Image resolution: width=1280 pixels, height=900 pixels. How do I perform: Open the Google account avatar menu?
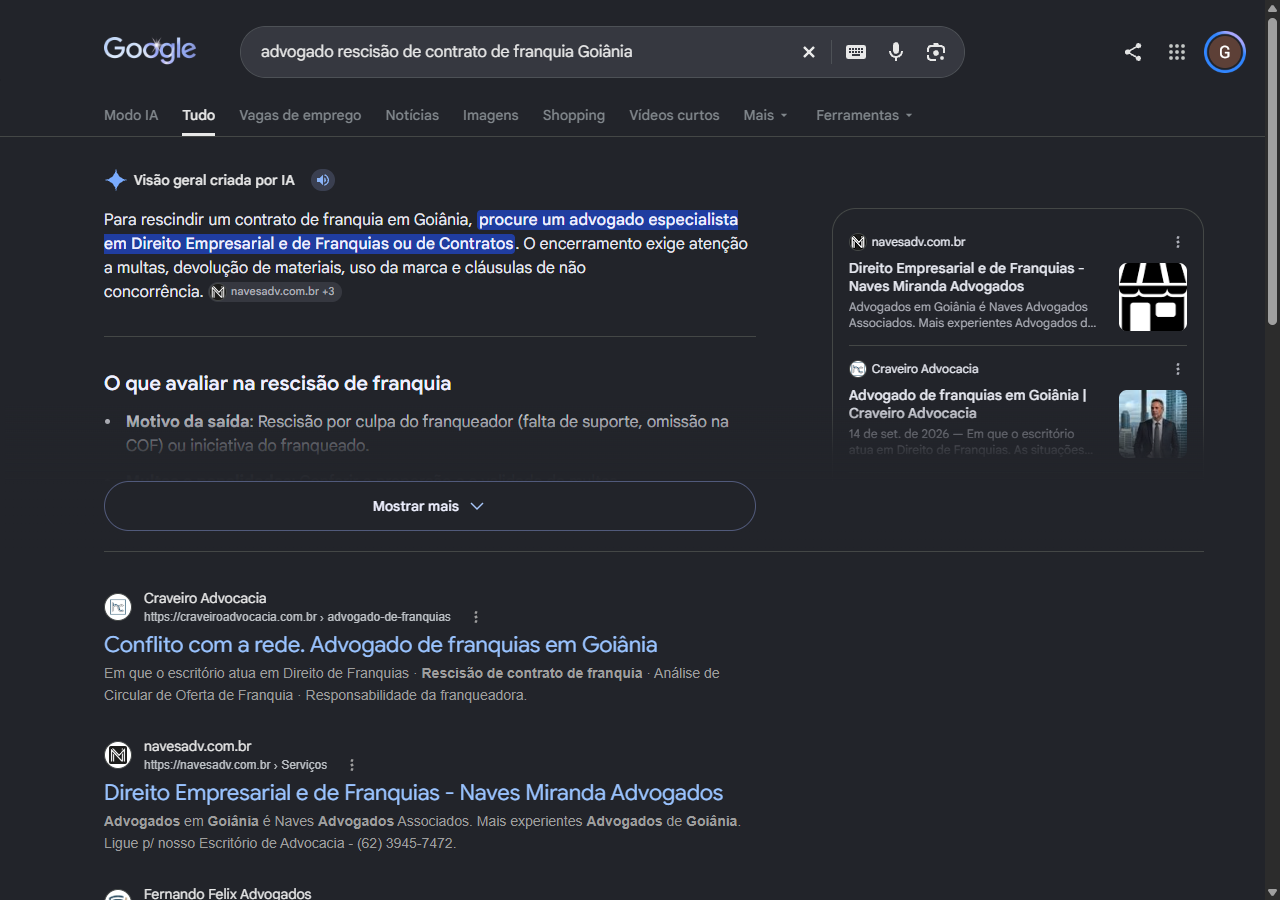pos(1225,52)
